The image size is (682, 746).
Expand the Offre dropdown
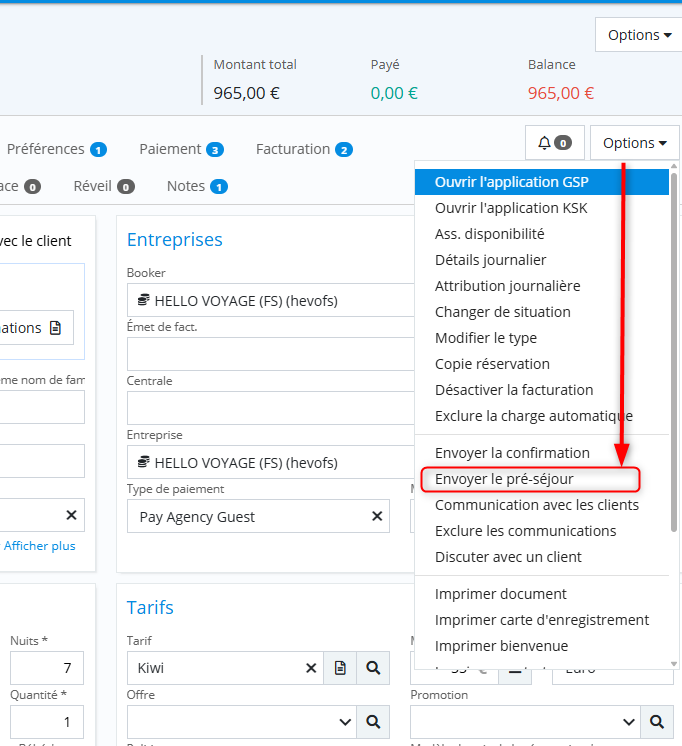(345, 721)
